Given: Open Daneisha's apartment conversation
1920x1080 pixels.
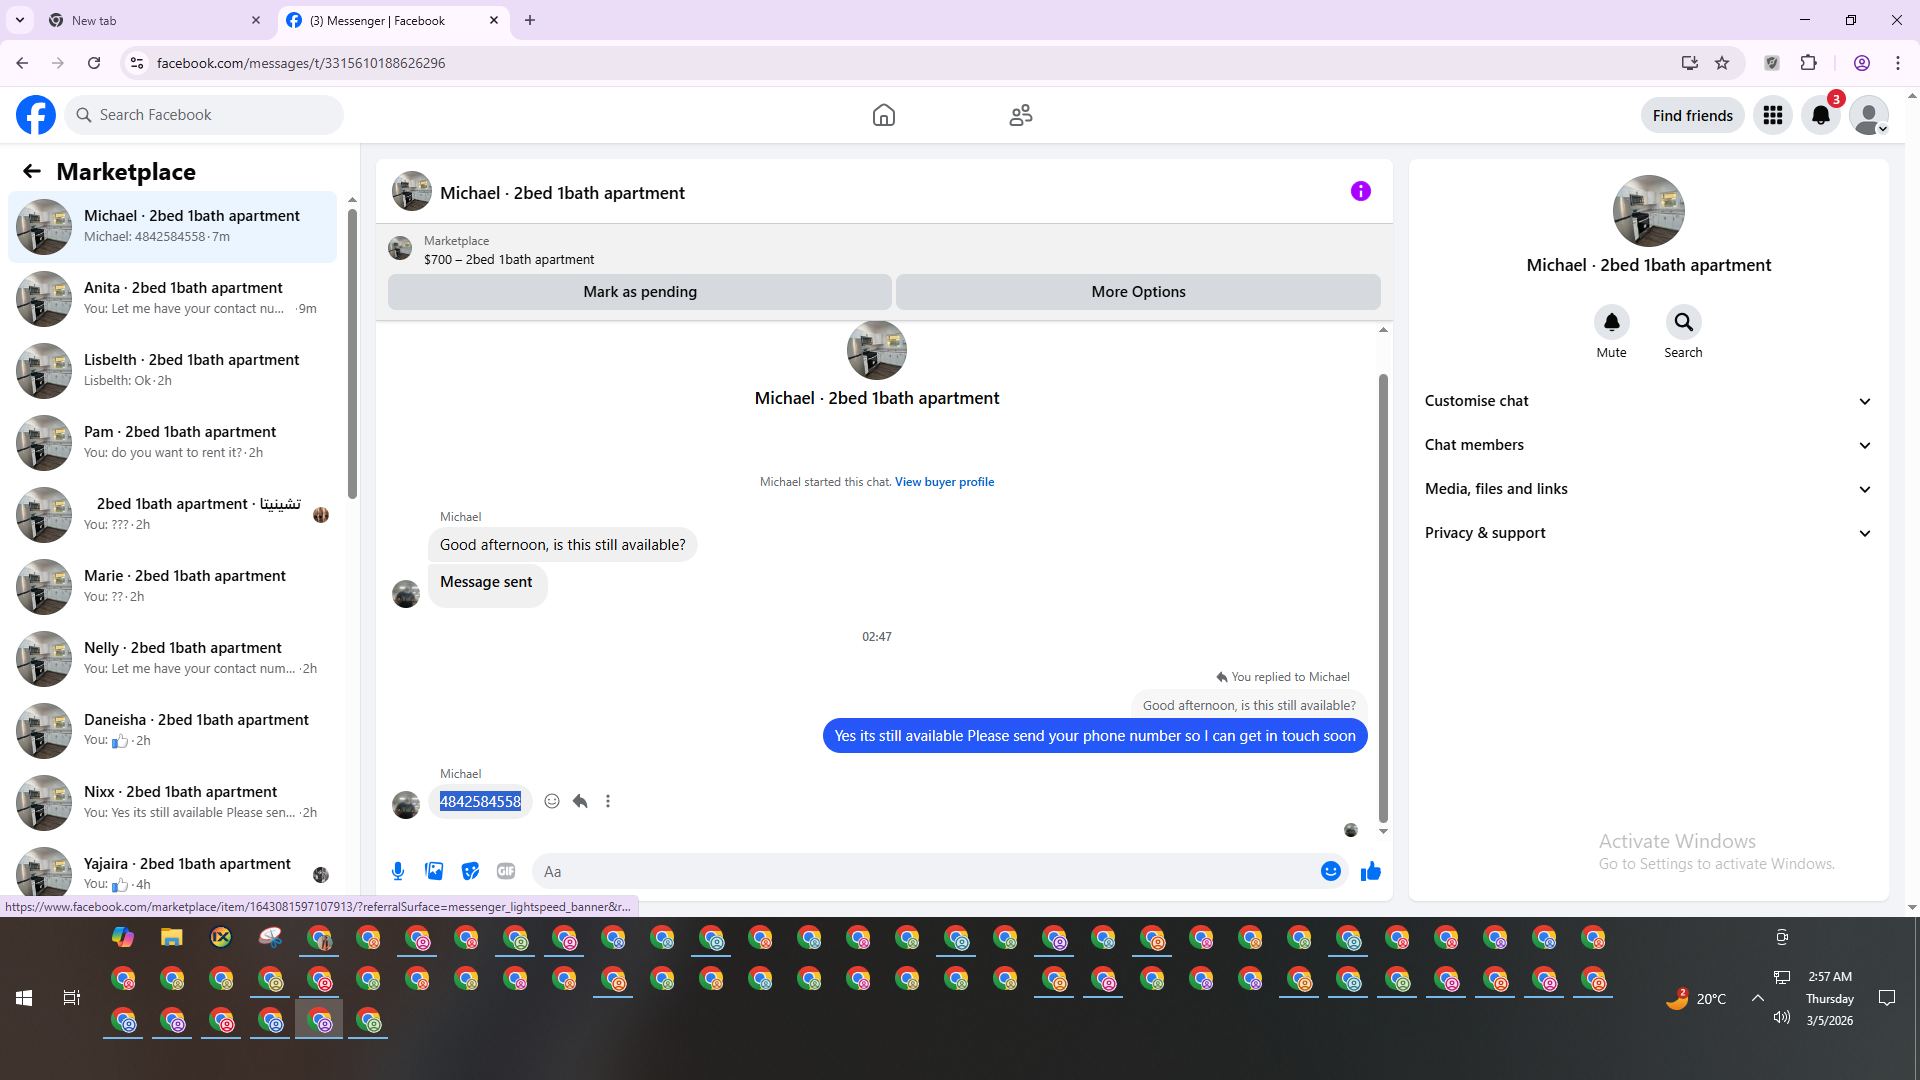Looking at the screenshot, I should click(173, 730).
